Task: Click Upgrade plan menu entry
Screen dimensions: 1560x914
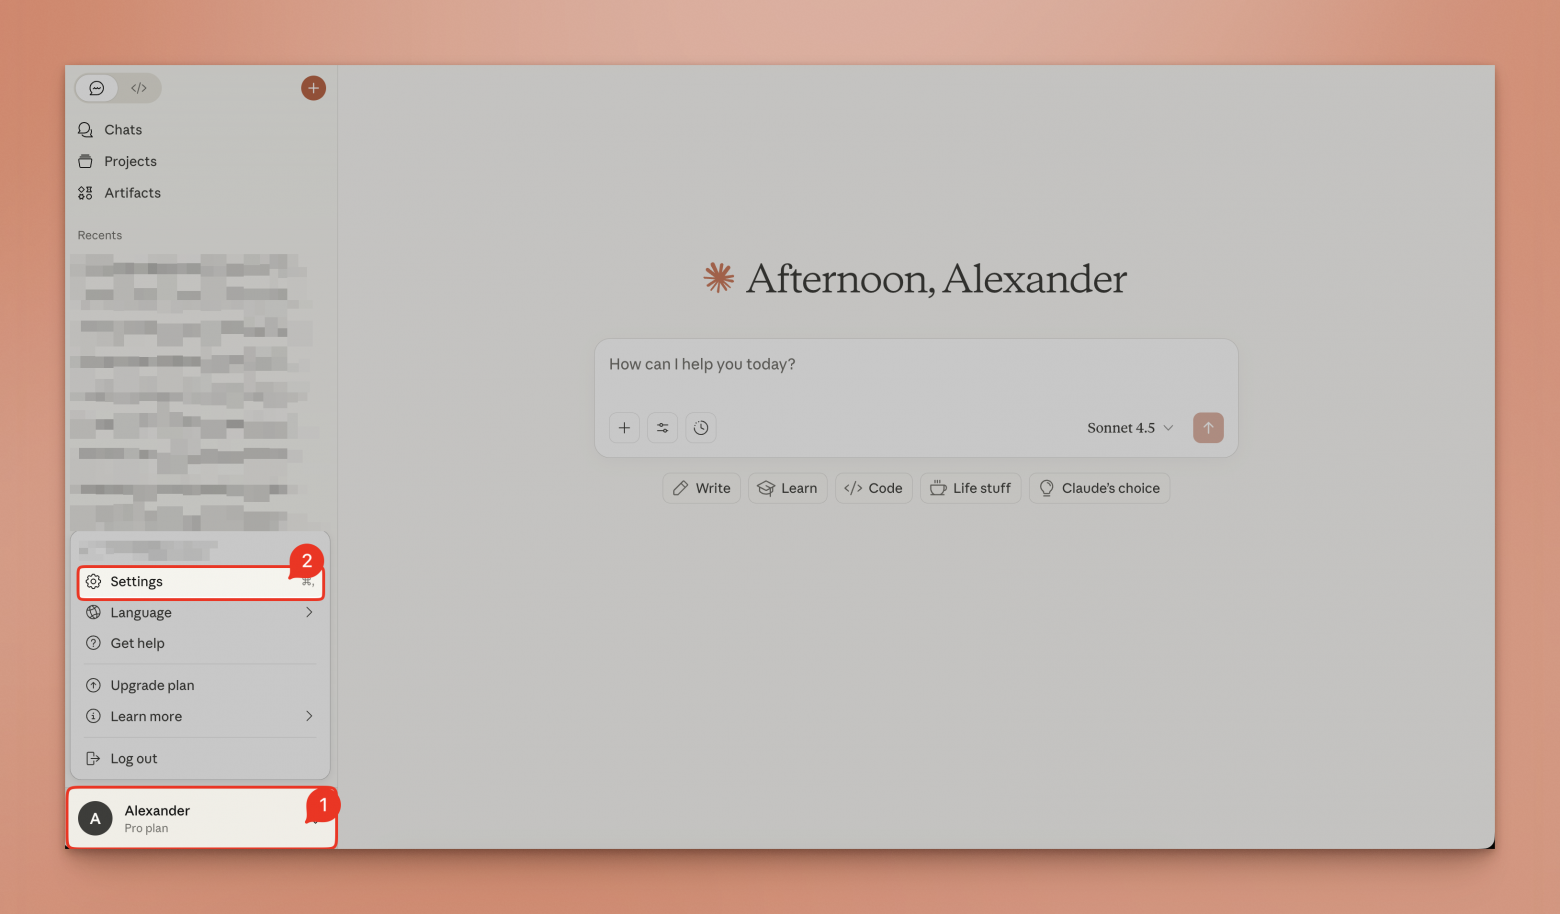Action: coord(152,686)
